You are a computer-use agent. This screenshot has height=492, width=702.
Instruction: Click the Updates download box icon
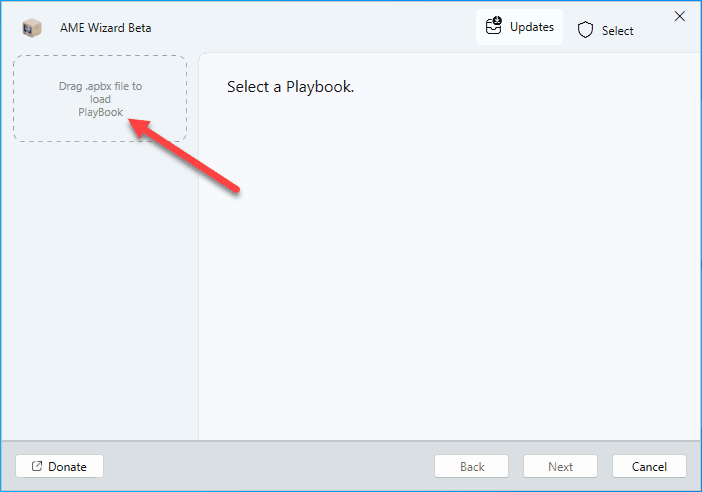click(x=494, y=27)
